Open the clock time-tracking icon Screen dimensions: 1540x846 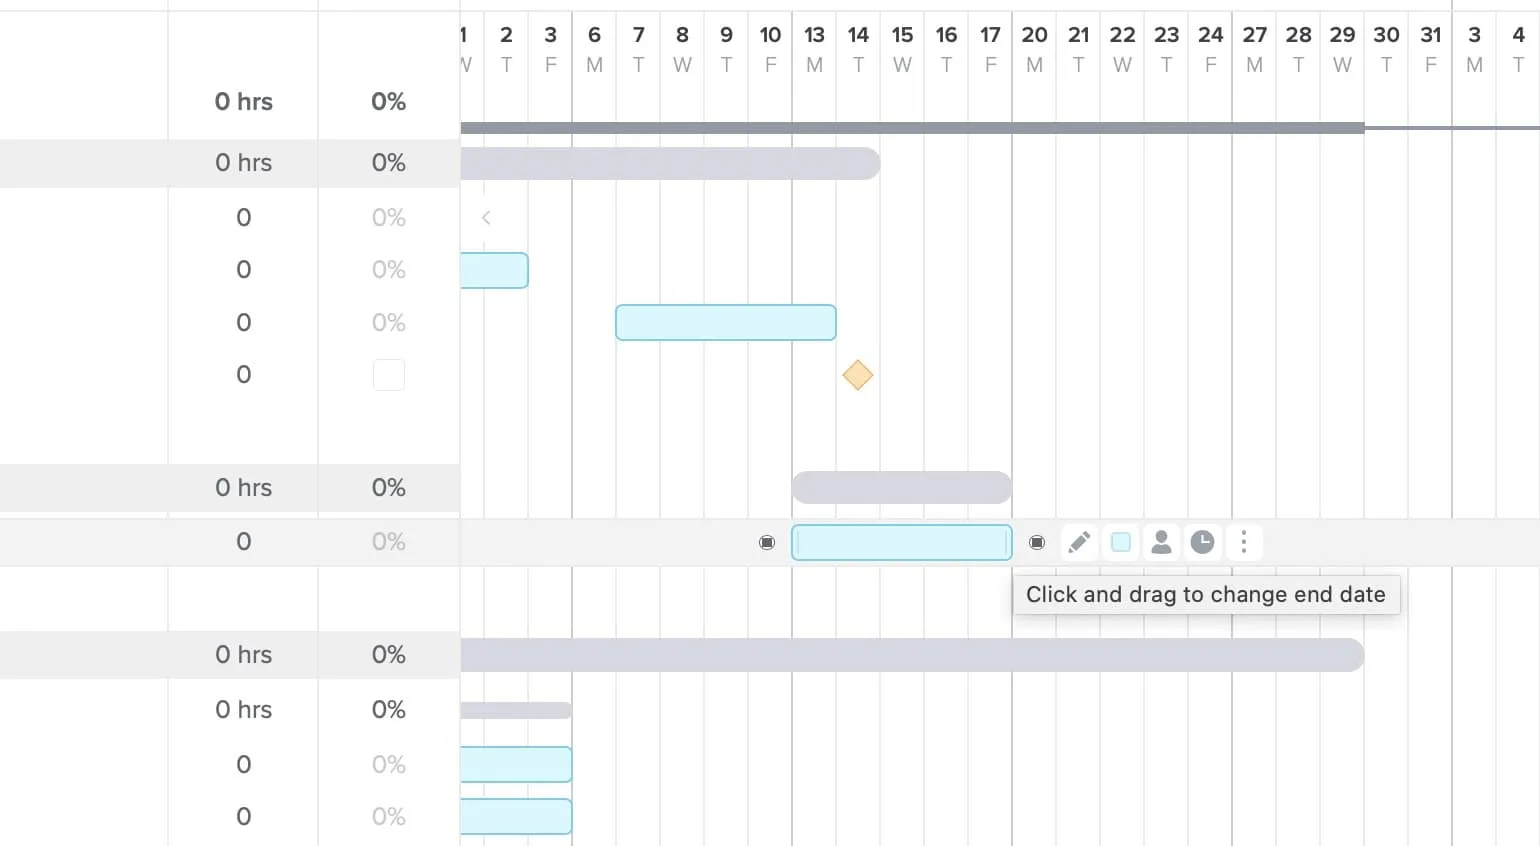(x=1203, y=542)
